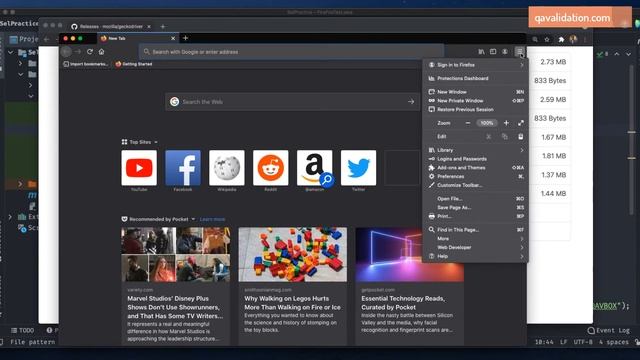Open the Firefox hamburger menu button
Viewport: 640px width, 360px height.
click(x=519, y=51)
